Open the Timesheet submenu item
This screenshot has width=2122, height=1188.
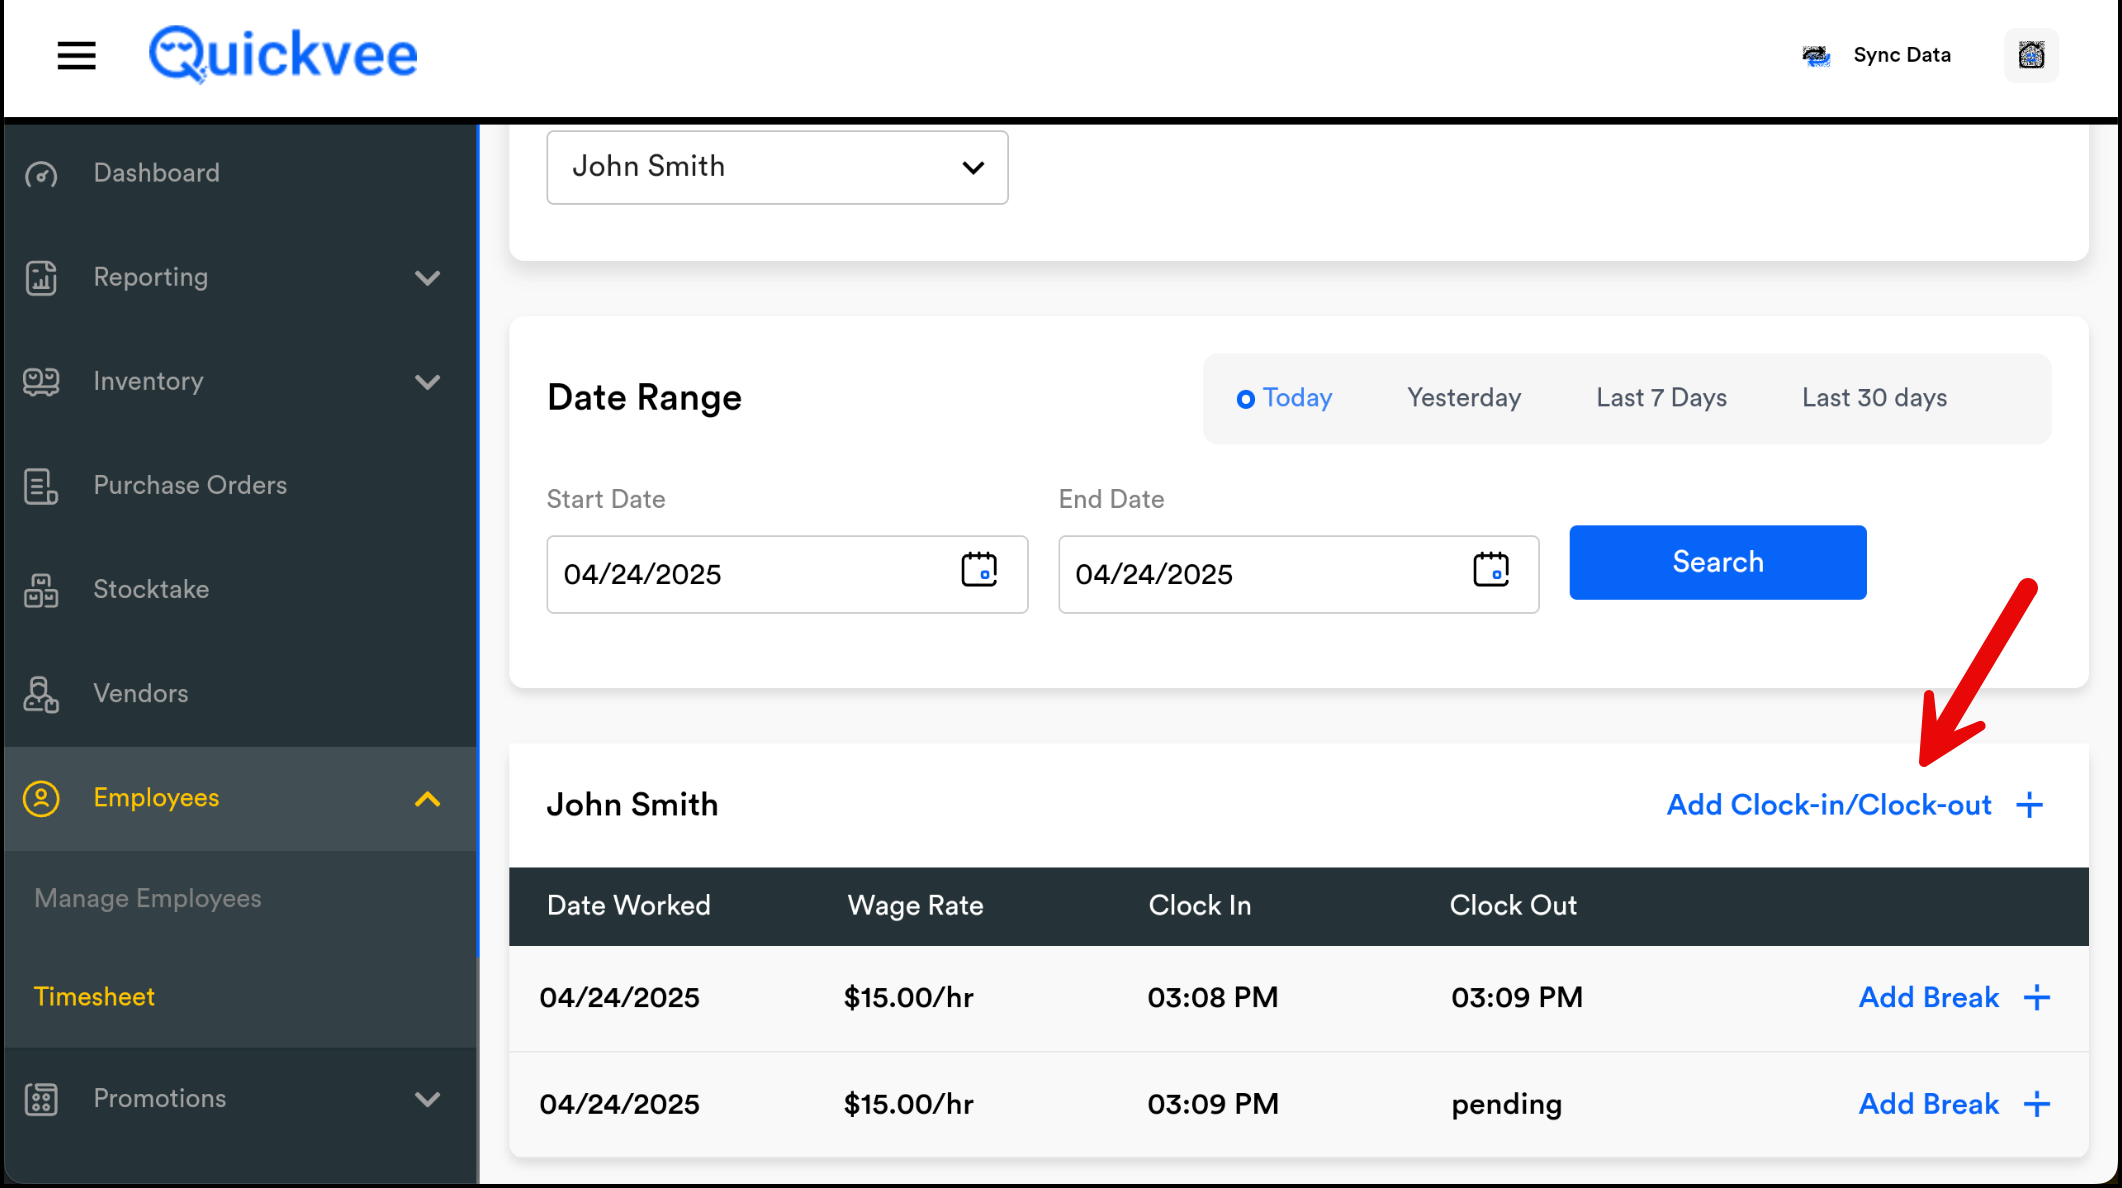(x=94, y=997)
